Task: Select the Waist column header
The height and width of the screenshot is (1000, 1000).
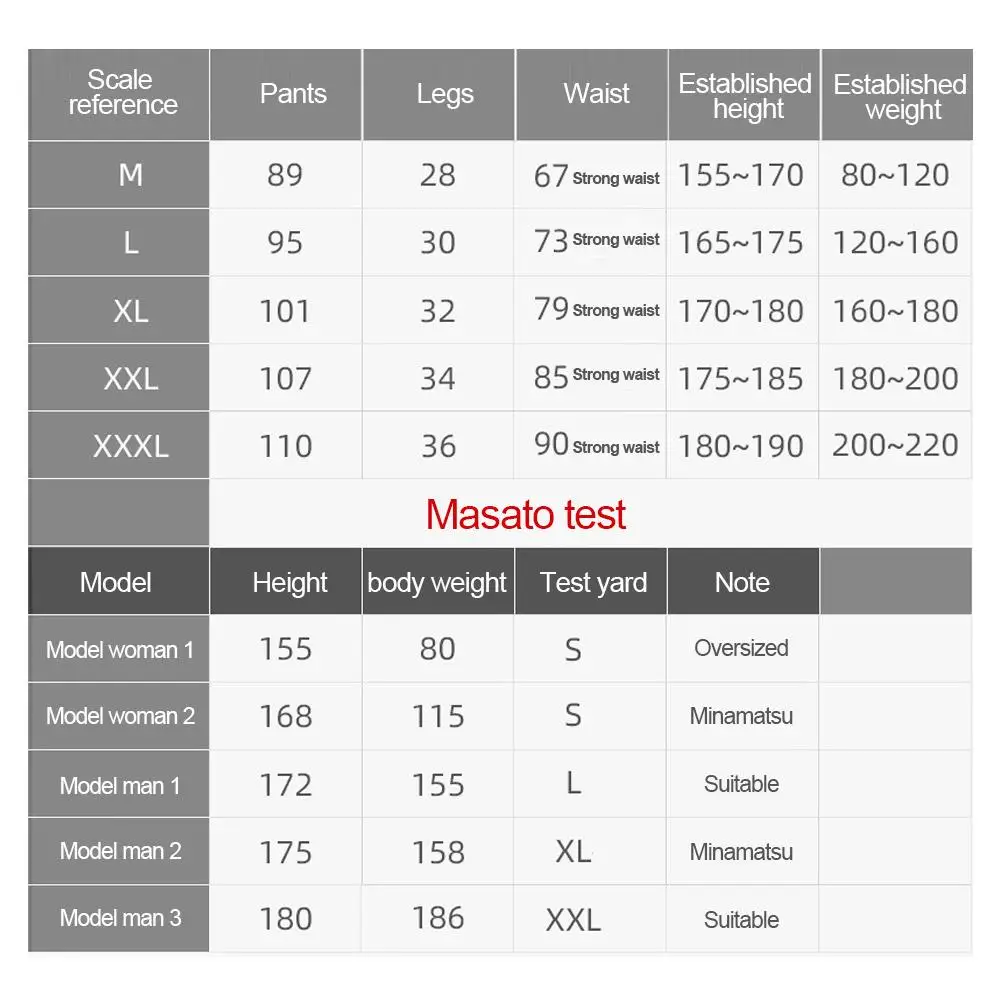Action: (x=596, y=94)
